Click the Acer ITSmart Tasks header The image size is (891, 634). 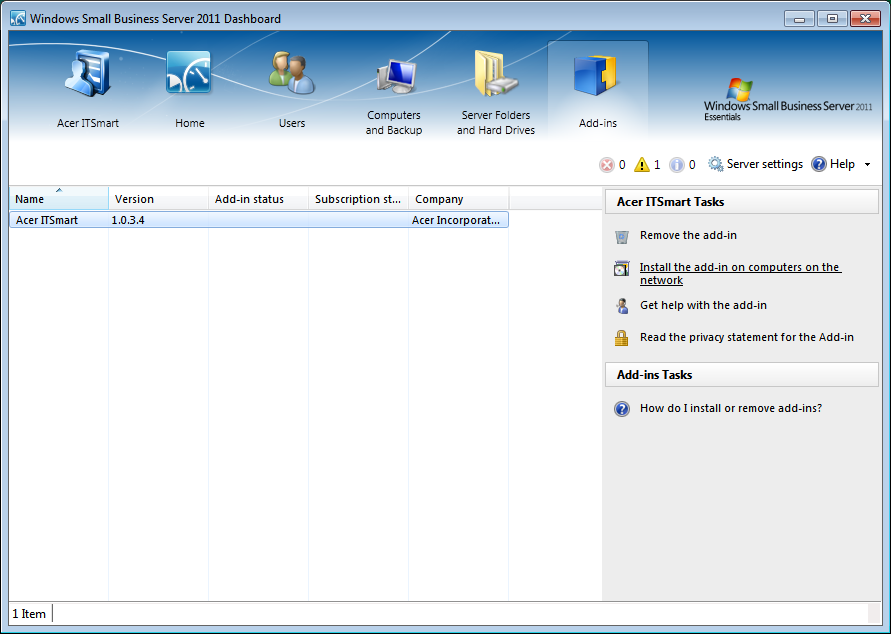(742, 202)
